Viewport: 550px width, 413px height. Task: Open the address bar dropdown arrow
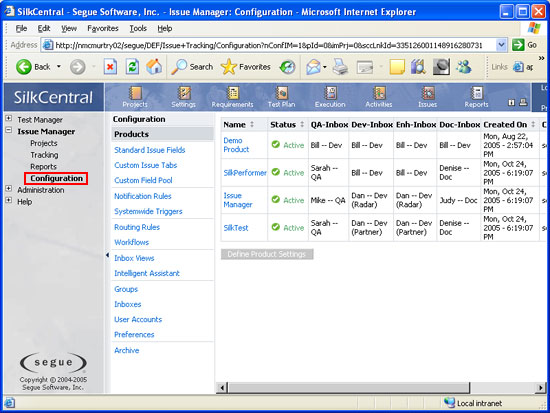coord(502,45)
